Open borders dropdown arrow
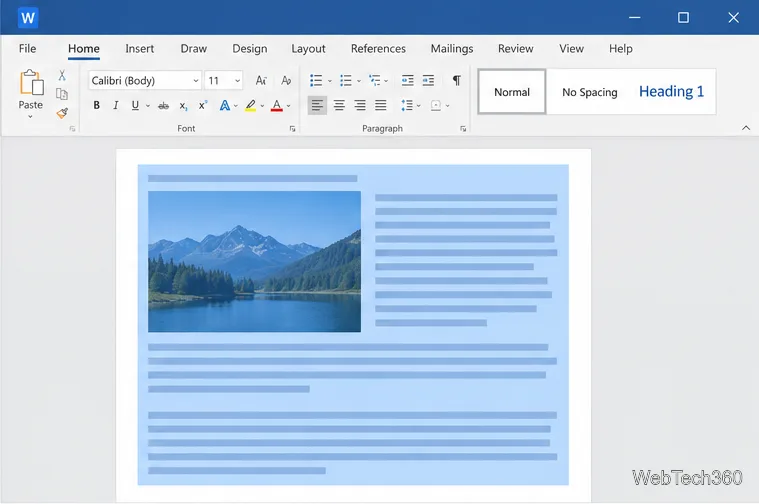 (x=447, y=106)
